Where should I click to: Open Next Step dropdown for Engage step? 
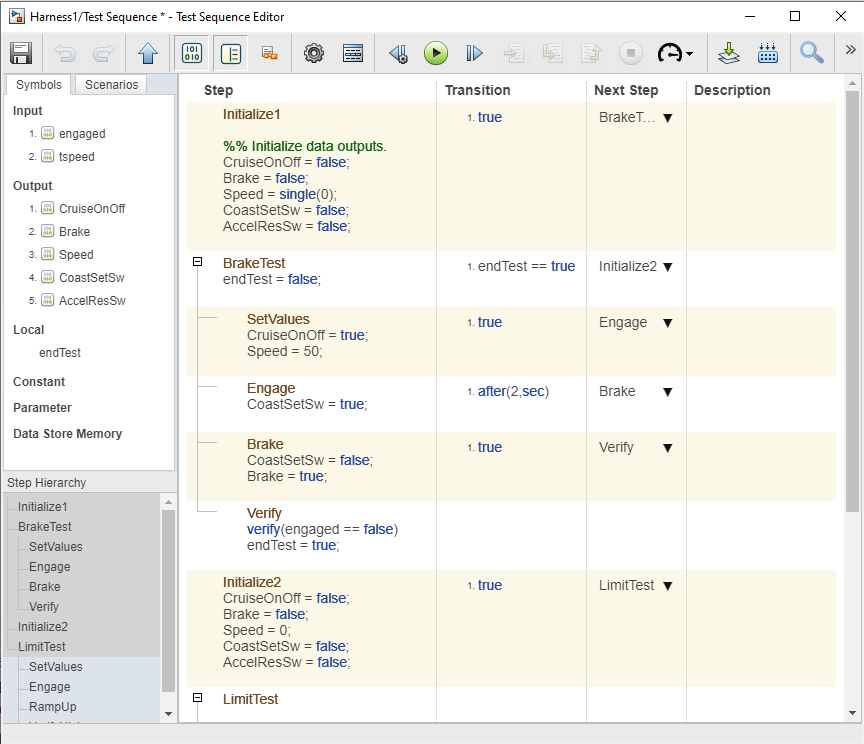point(667,392)
